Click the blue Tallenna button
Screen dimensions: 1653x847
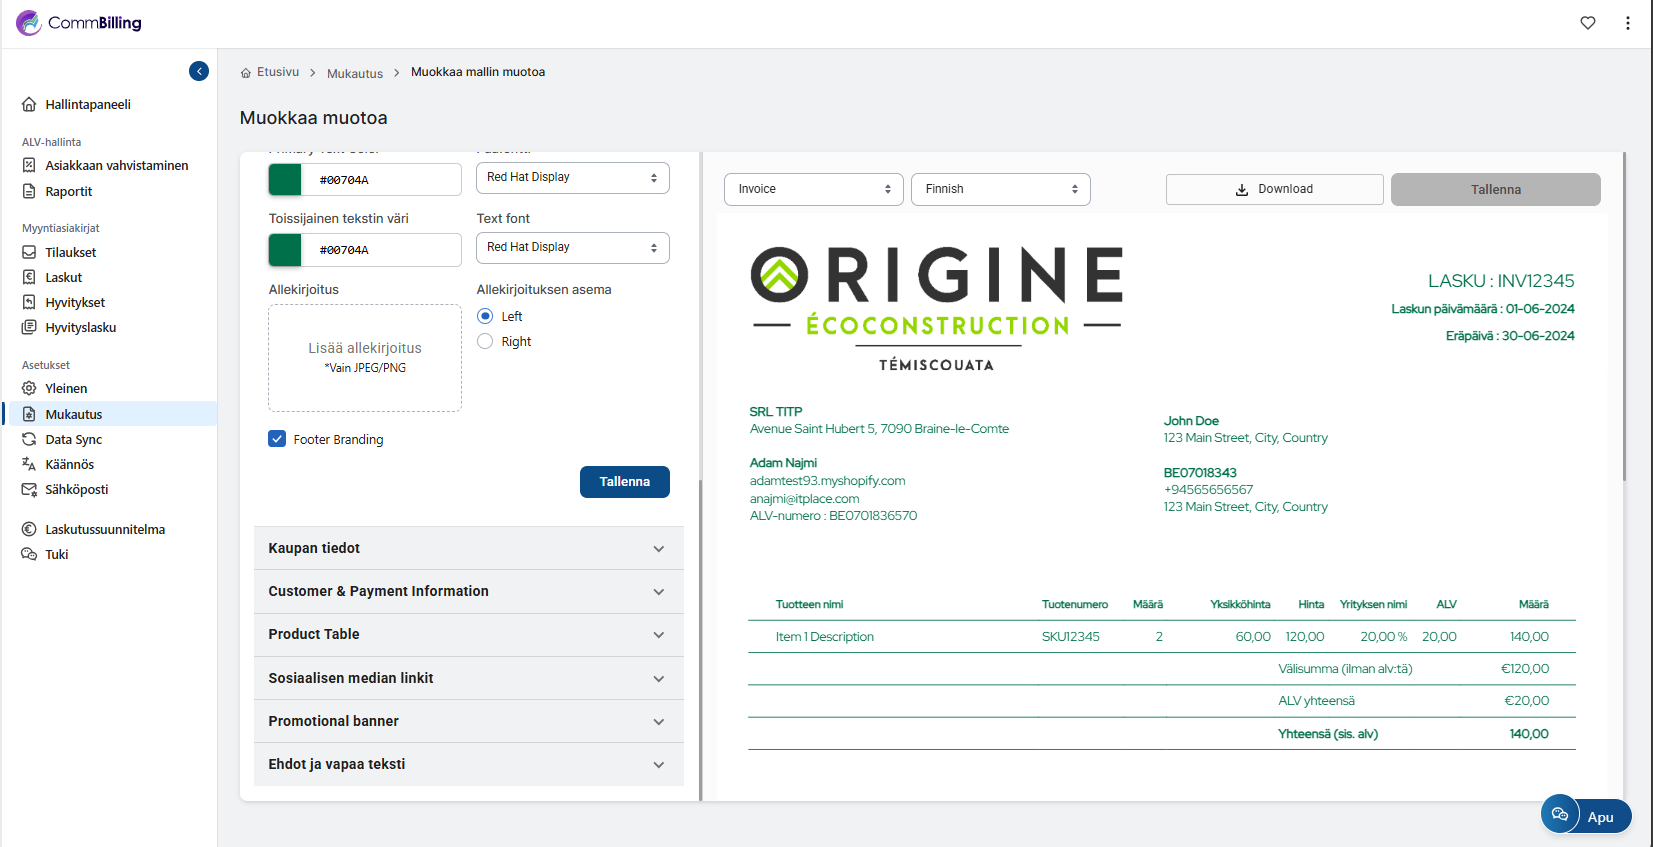click(x=624, y=482)
